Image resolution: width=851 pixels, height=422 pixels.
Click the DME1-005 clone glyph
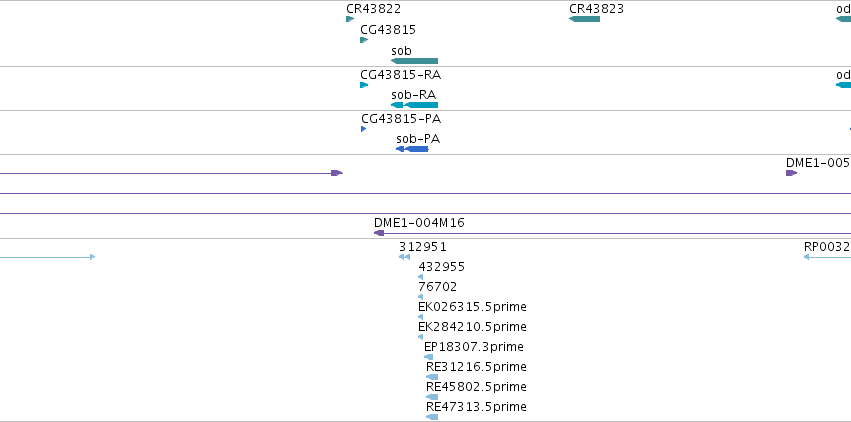(x=791, y=173)
